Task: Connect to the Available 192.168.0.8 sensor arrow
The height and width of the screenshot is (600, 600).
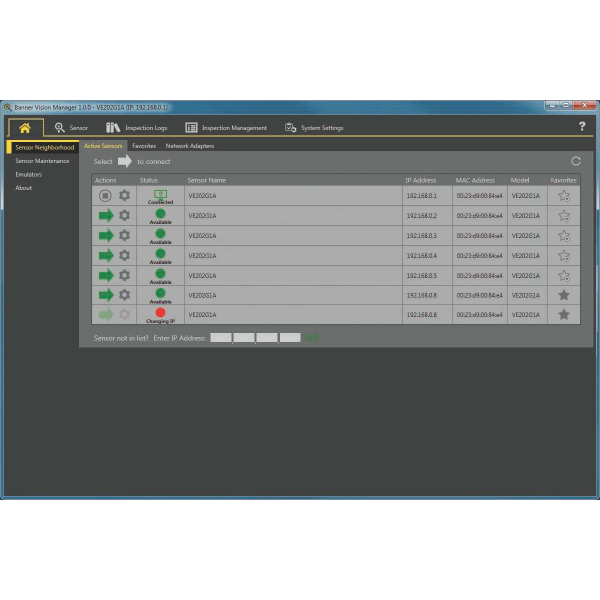Action: click(x=106, y=295)
